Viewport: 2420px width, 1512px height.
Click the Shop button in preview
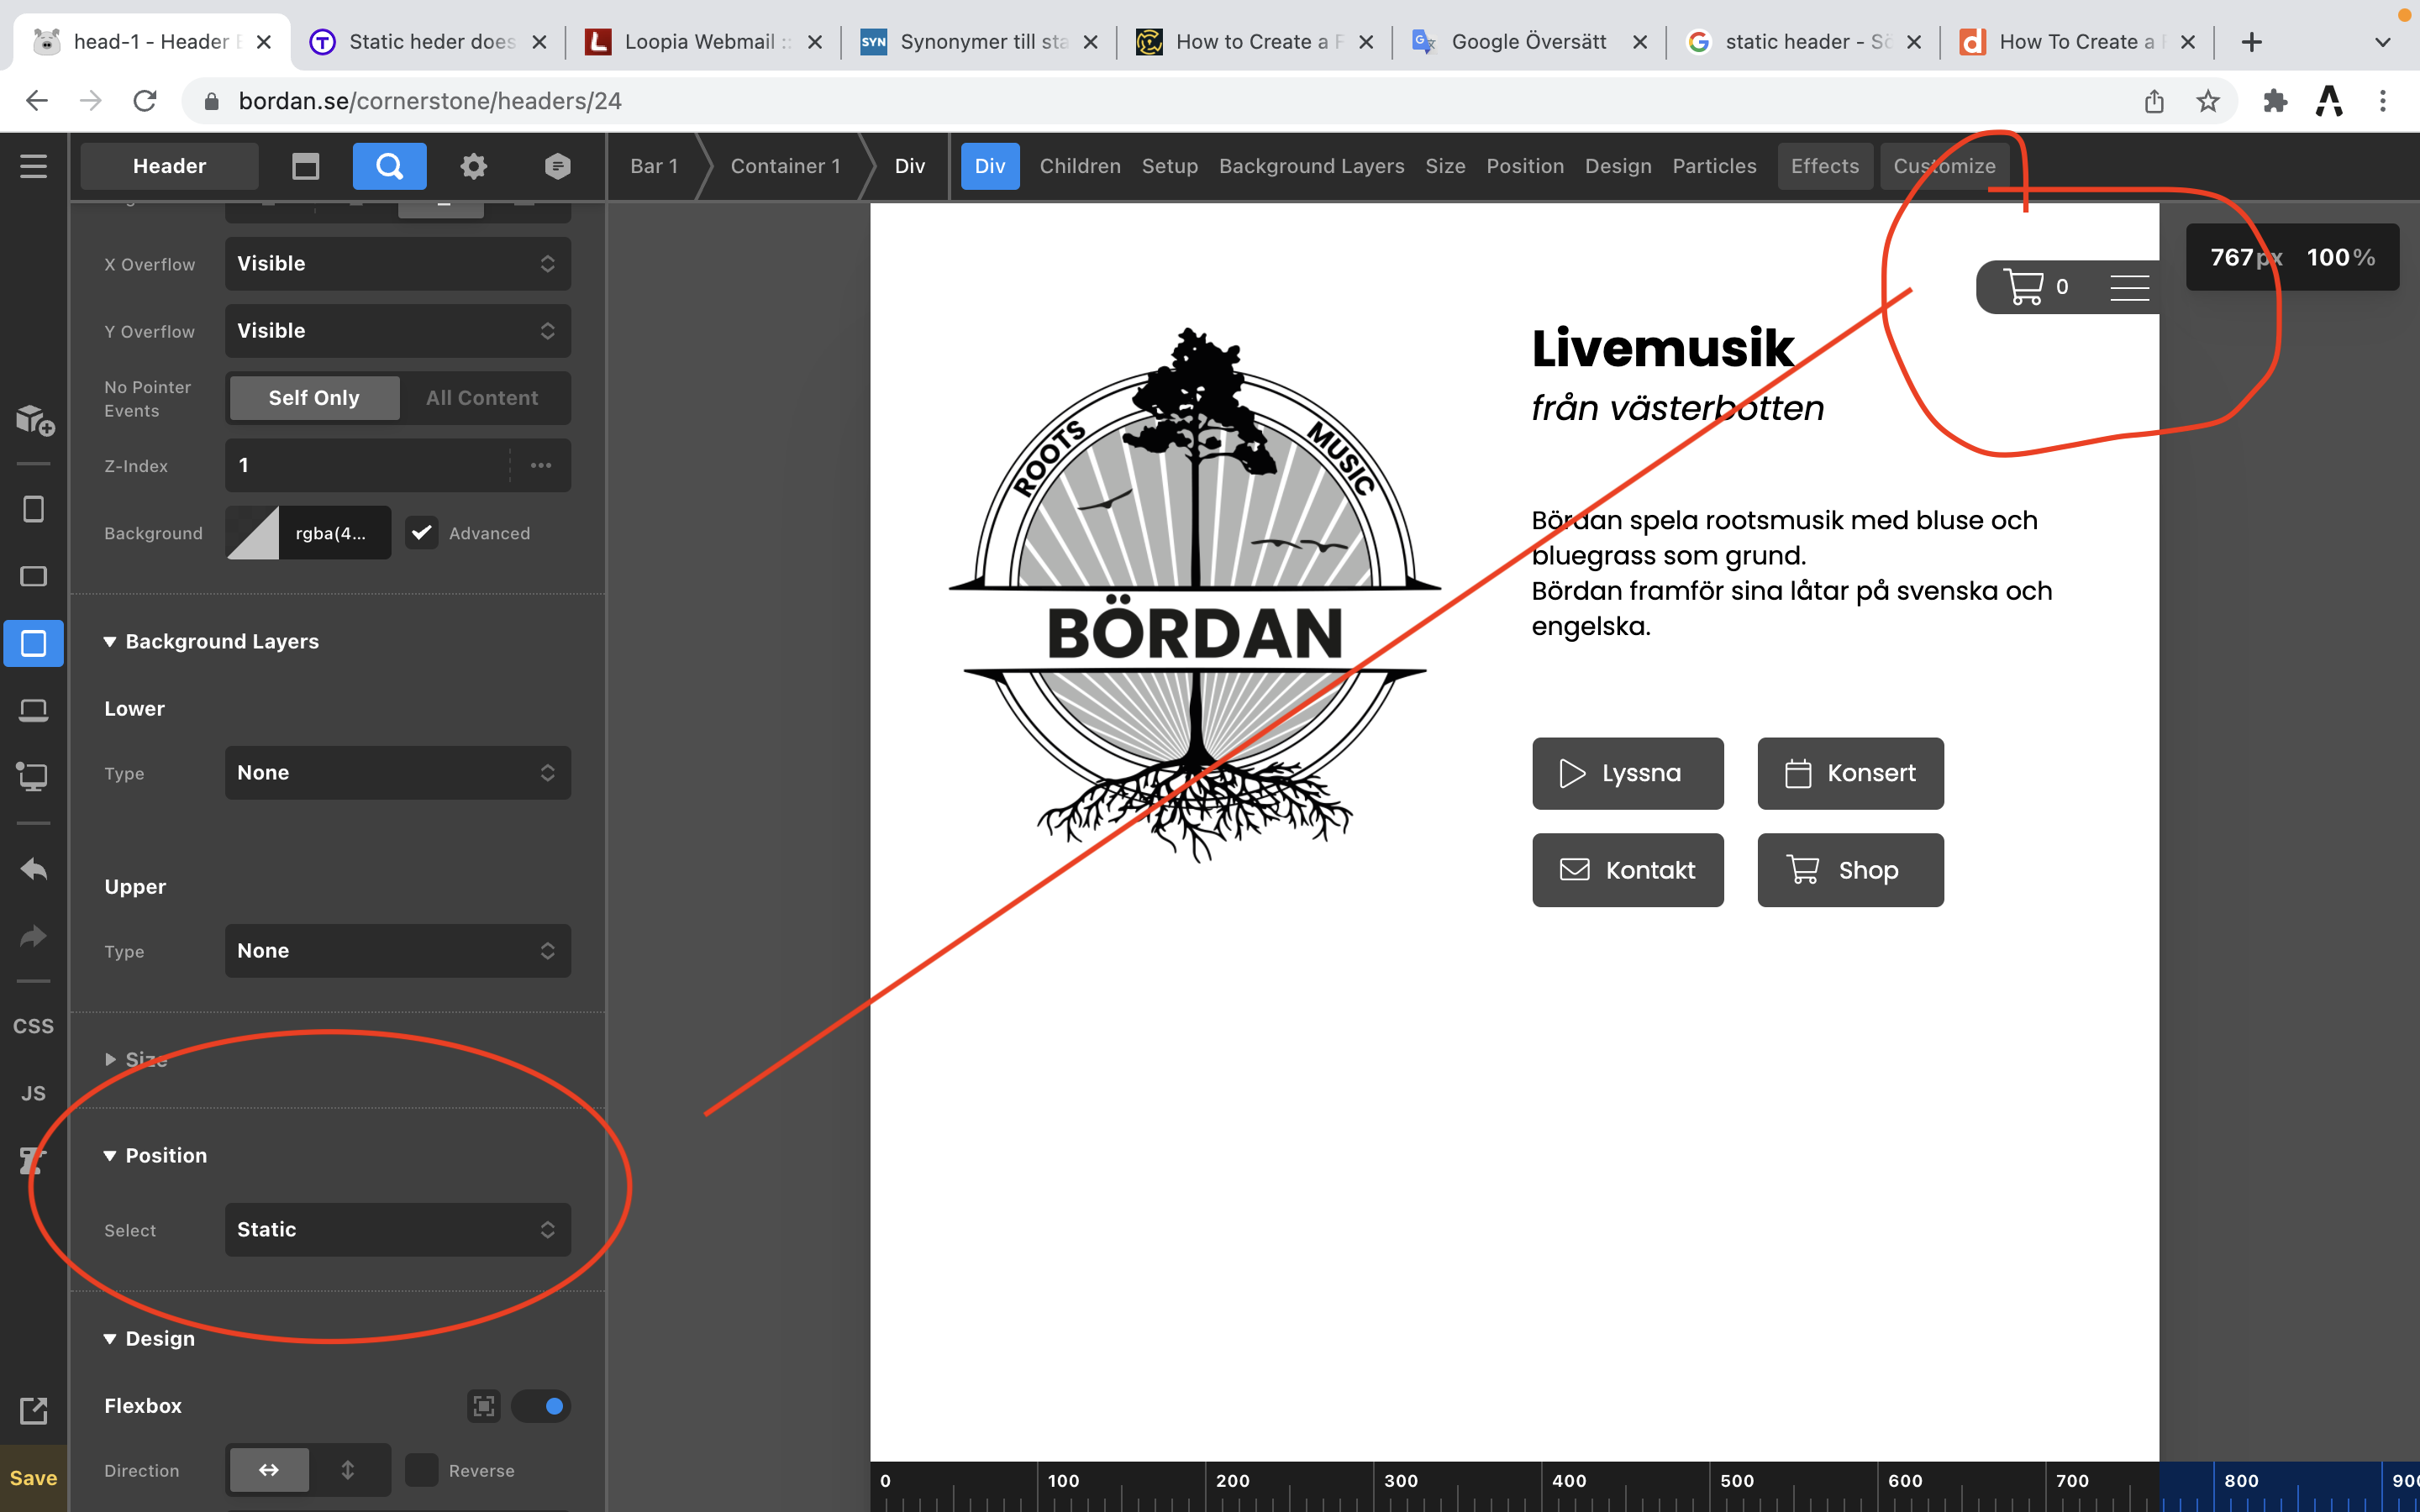tap(1851, 870)
